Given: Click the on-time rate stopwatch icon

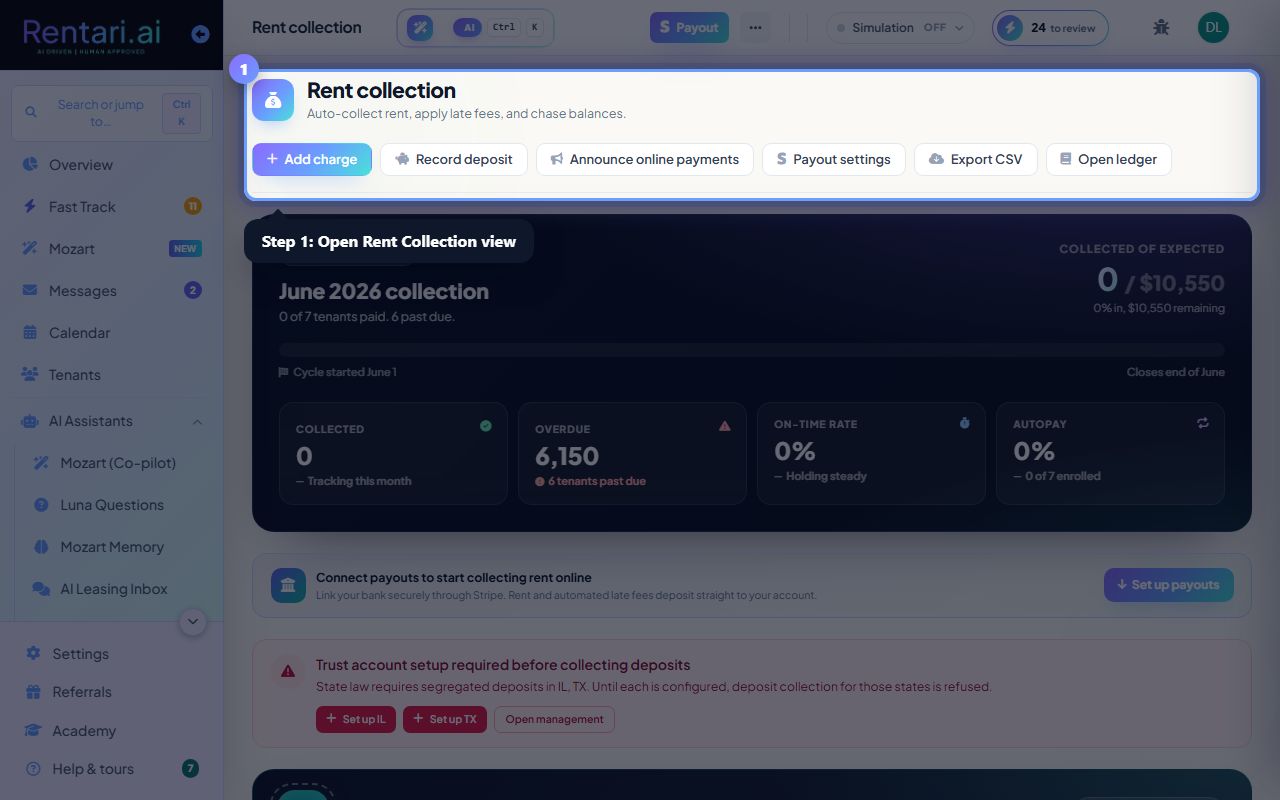Looking at the screenshot, I should coord(965,423).
